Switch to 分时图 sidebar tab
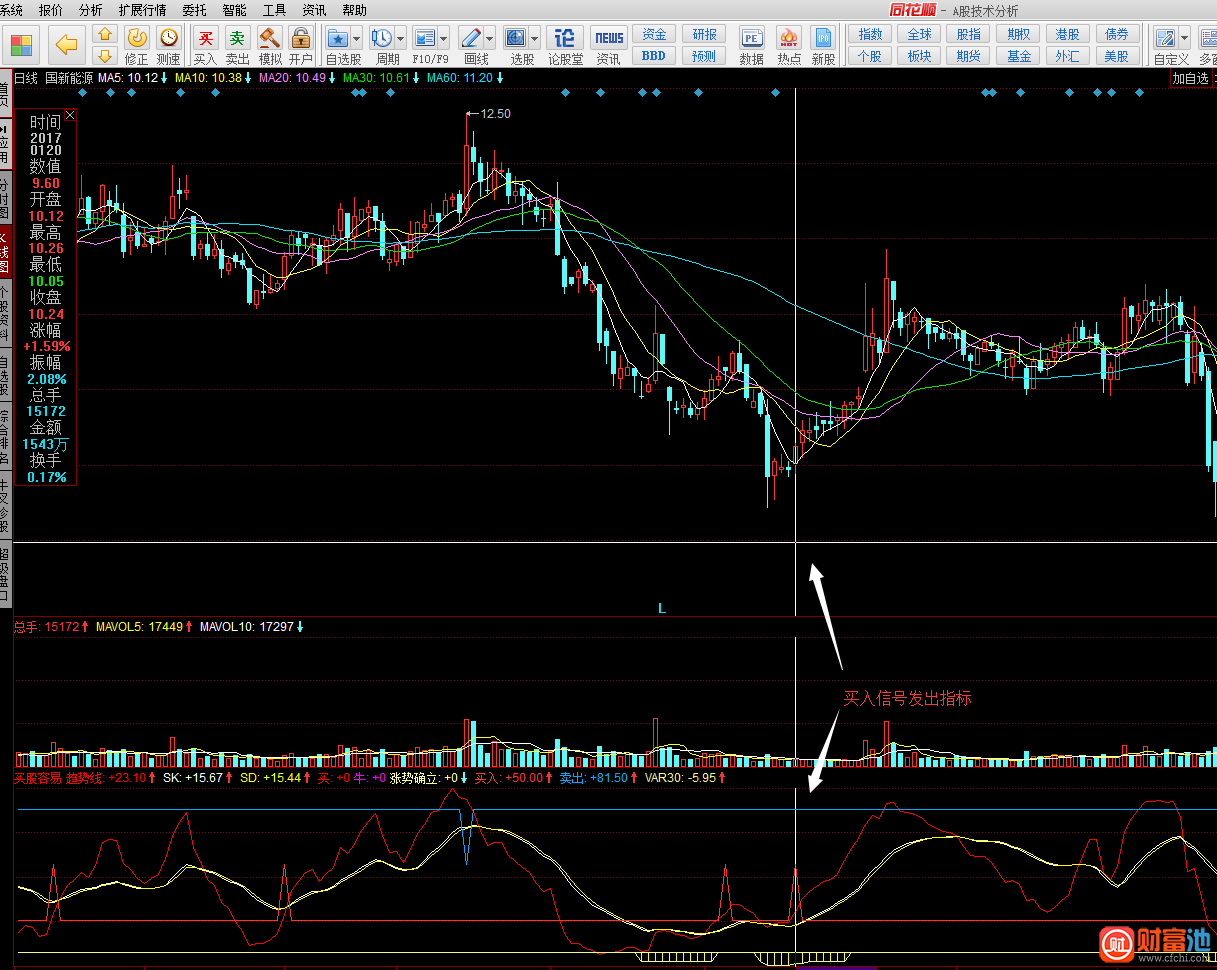This screenshot has height=970, width=1217. [x=5, y=200]
